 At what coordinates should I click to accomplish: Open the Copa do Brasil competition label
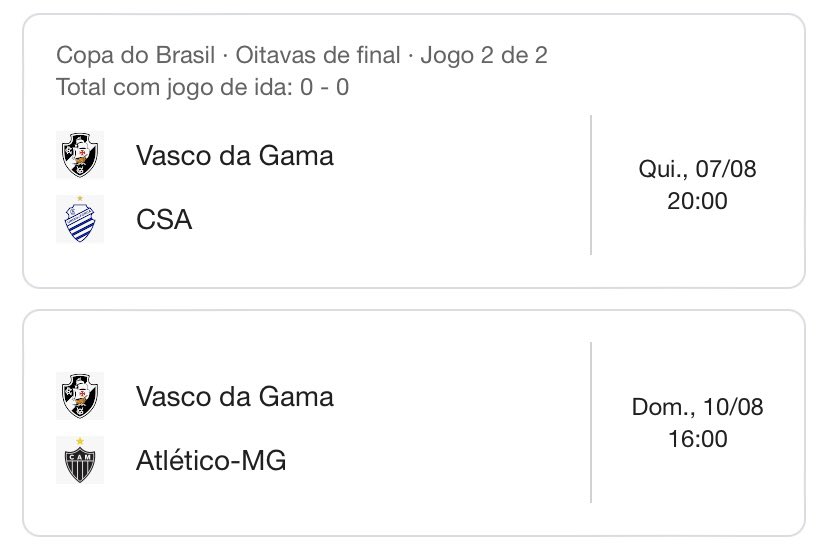point(120,54)
